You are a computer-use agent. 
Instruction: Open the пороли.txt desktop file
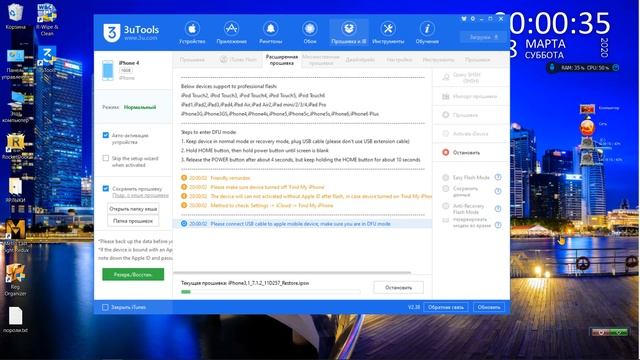[x=16, y=320]
